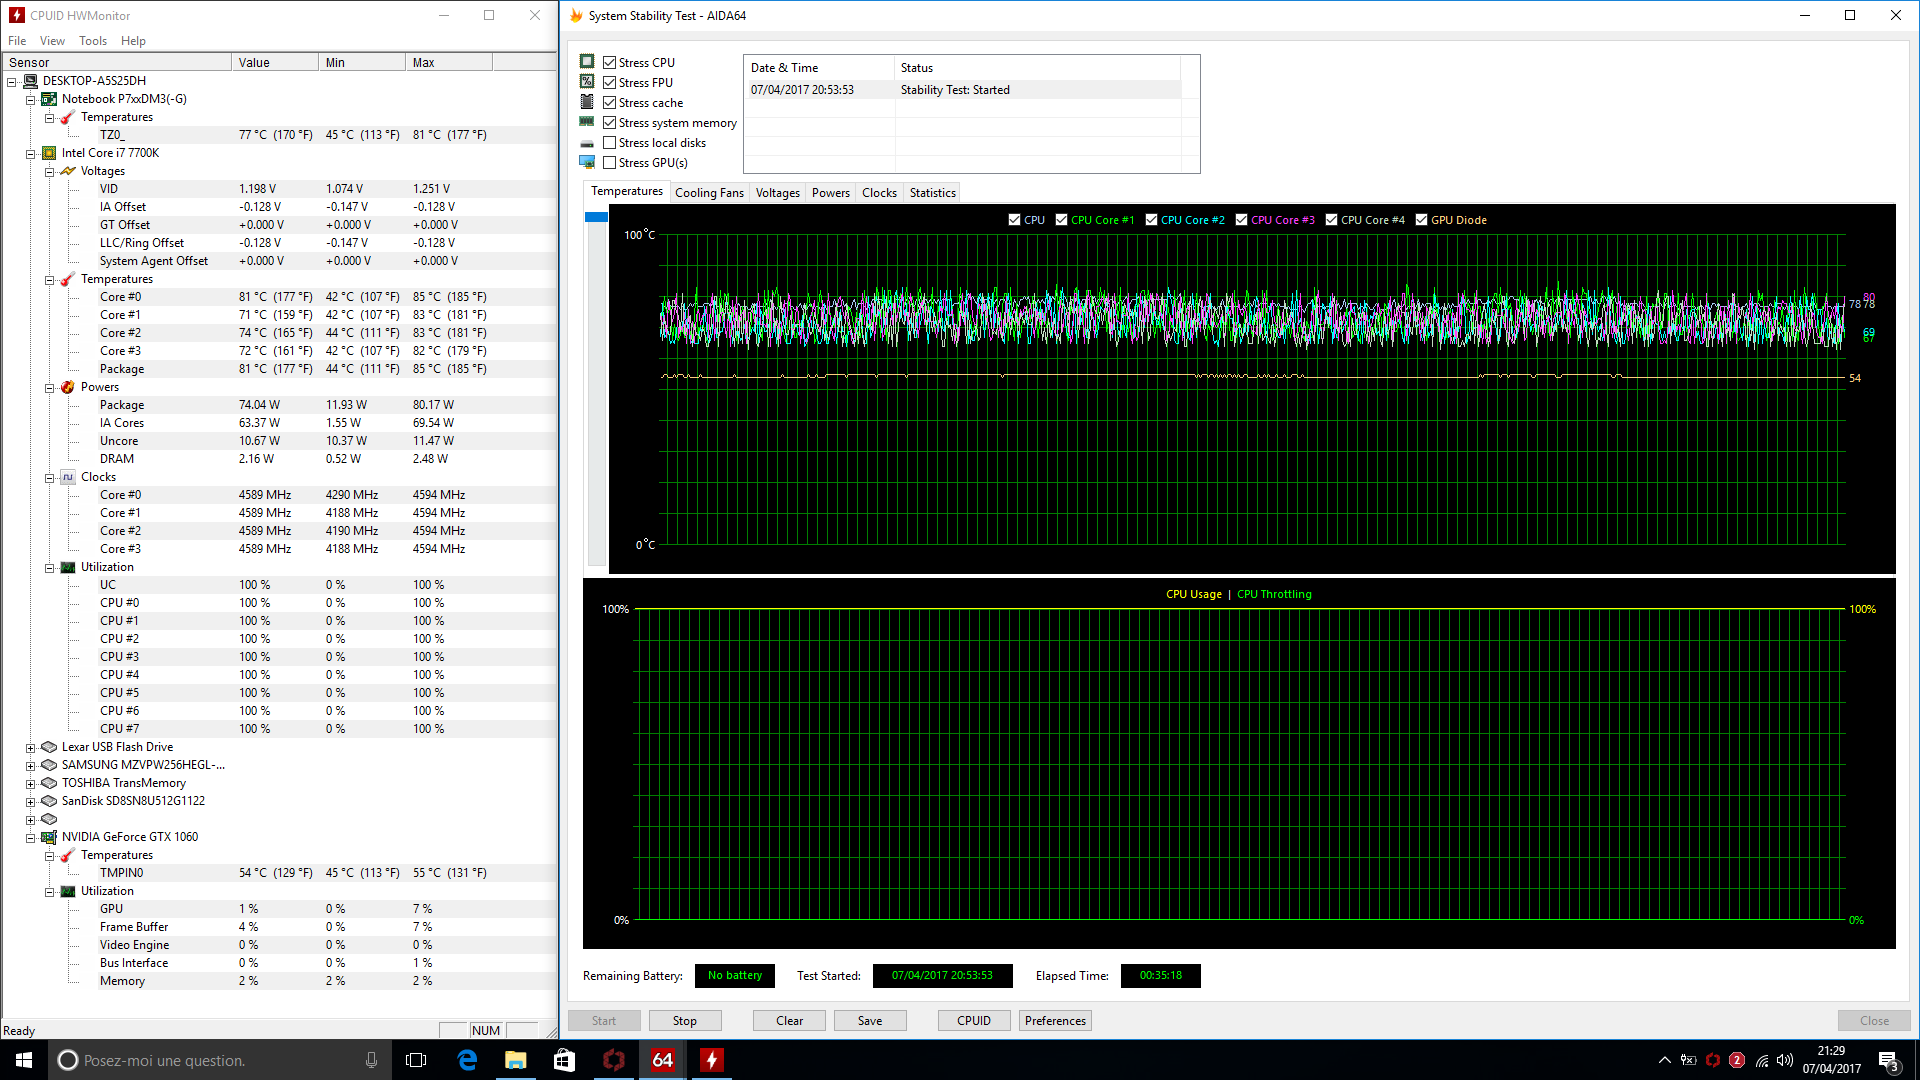Uncheck the Stress system memory checkbox
The width and height of the screenshot is (1920, 1080).
pos(609,123)
